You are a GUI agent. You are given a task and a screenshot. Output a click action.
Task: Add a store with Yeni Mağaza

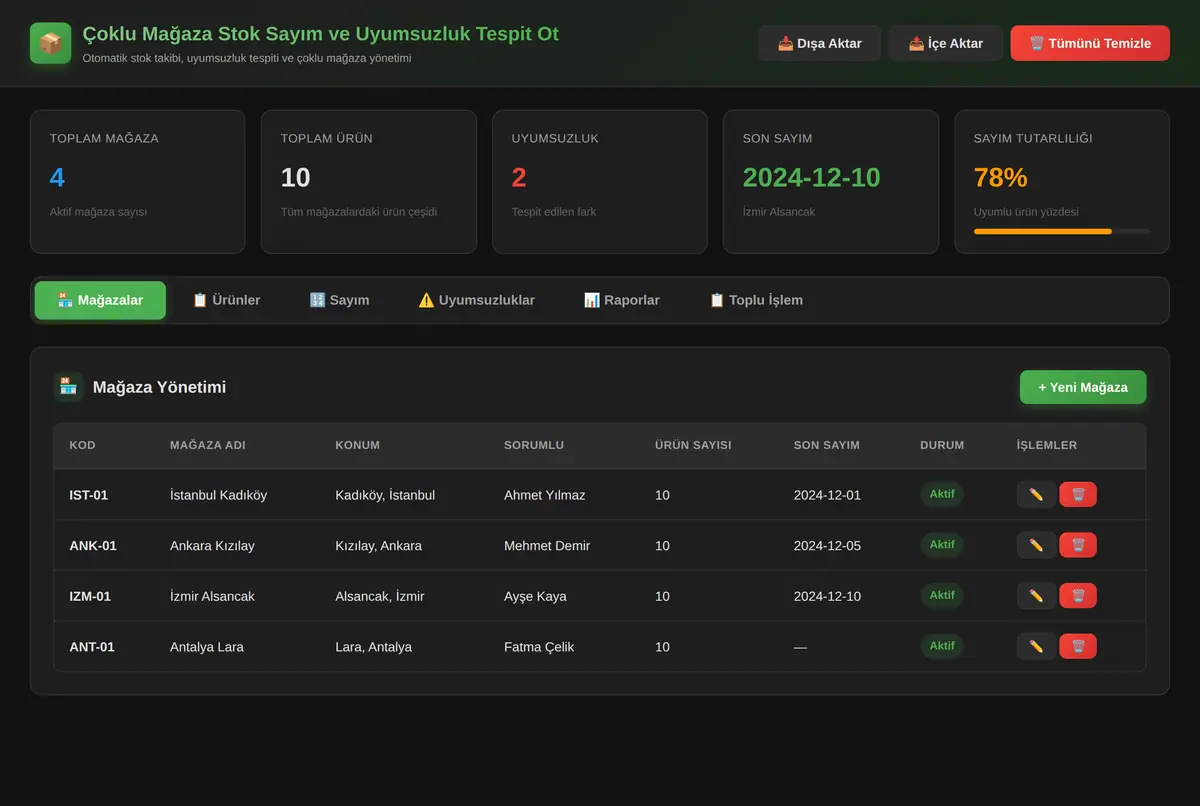tap(1083, 387)
